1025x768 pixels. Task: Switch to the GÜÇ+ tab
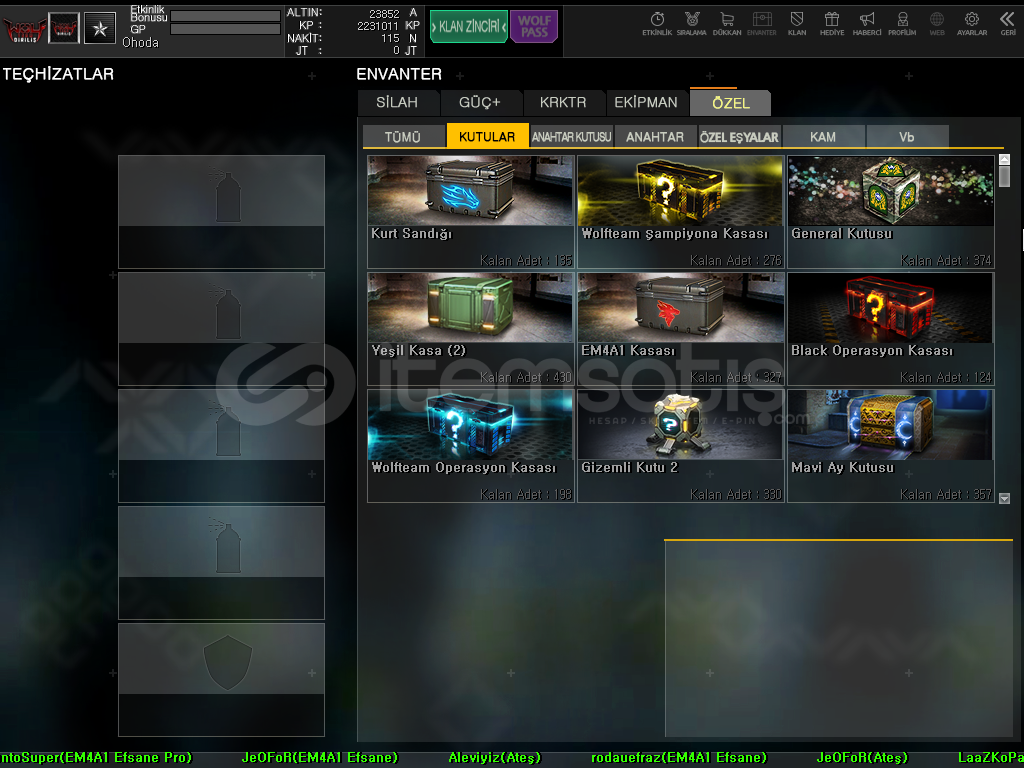coord(480,103)
